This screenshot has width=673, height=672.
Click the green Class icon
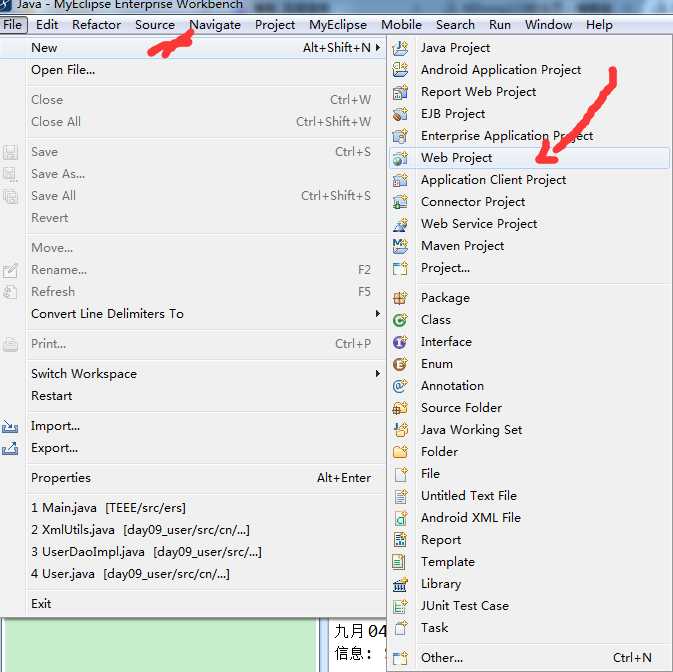click(400, 320)
